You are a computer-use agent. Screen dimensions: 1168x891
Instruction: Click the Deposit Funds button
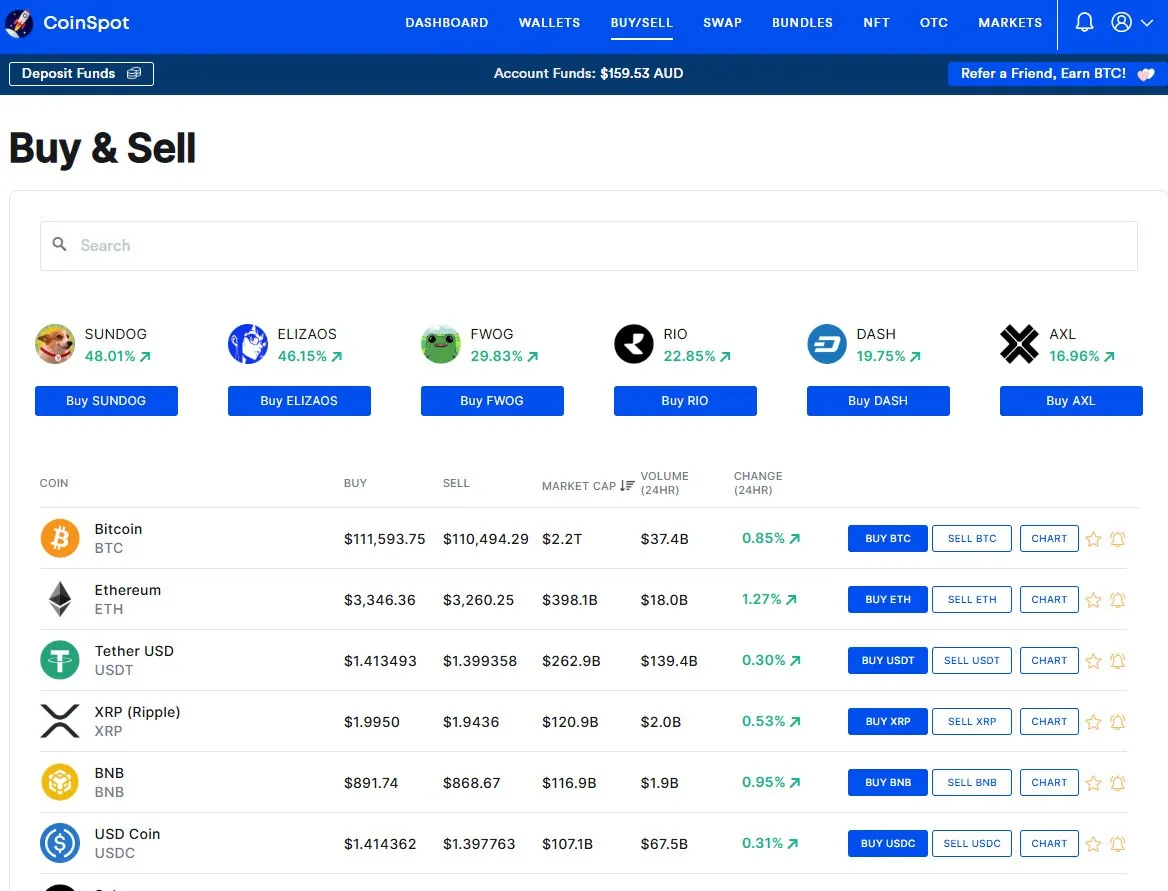tap(81, 74)
